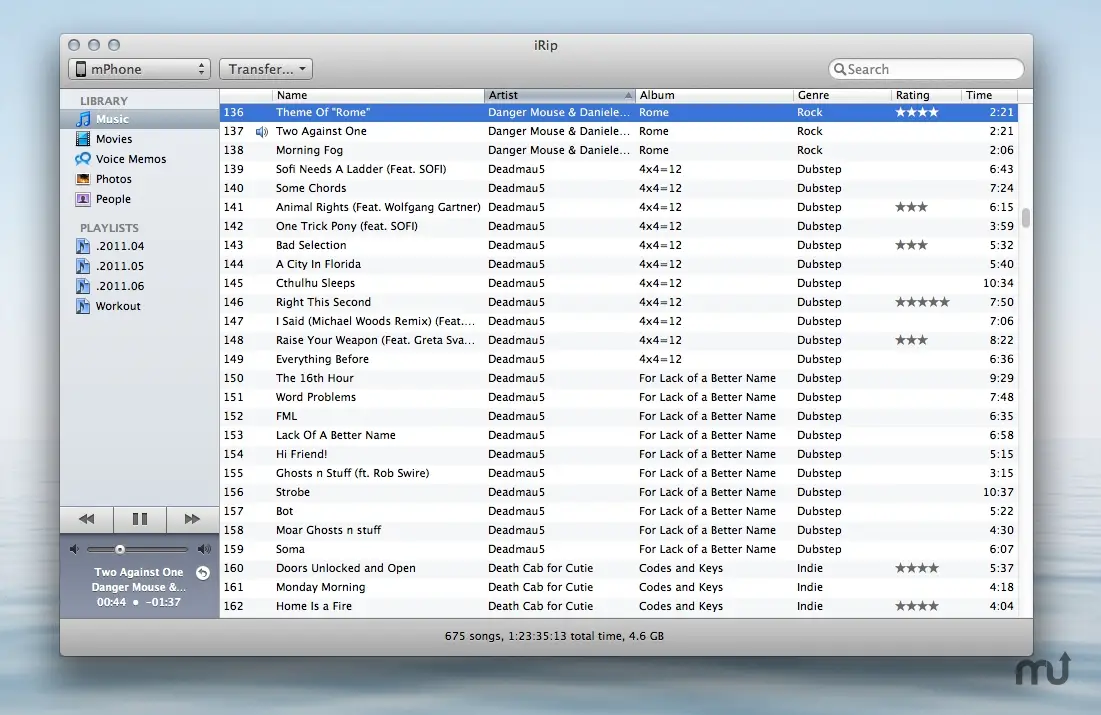
Task: Click the three-star rating of Bad Selection
Action: coord(911,245)
